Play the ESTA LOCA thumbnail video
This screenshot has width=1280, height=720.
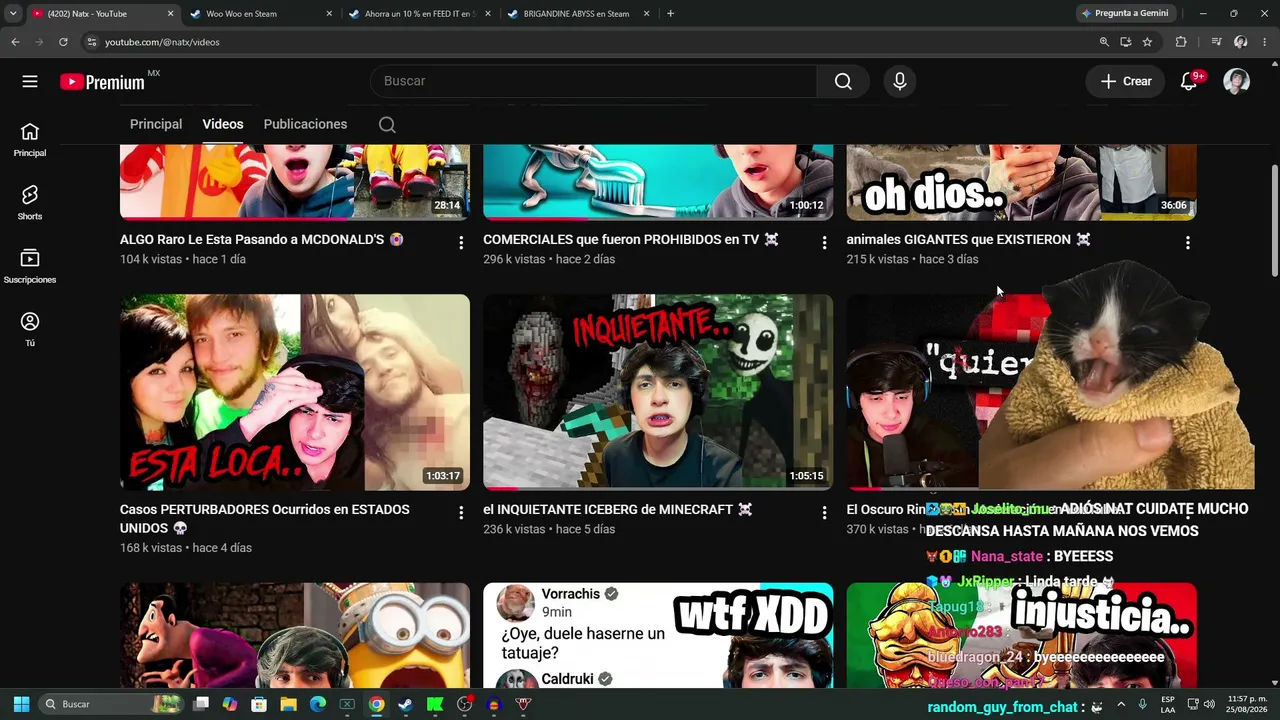point(295,392)
